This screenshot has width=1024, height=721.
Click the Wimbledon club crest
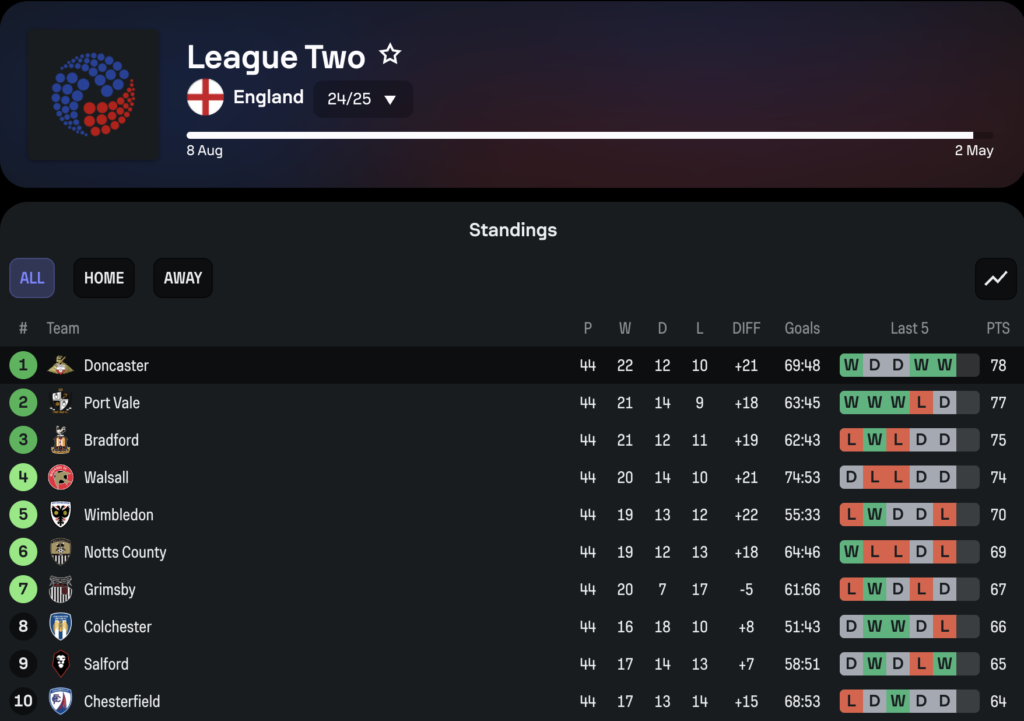pyautogui.click(x=61, y=515)
